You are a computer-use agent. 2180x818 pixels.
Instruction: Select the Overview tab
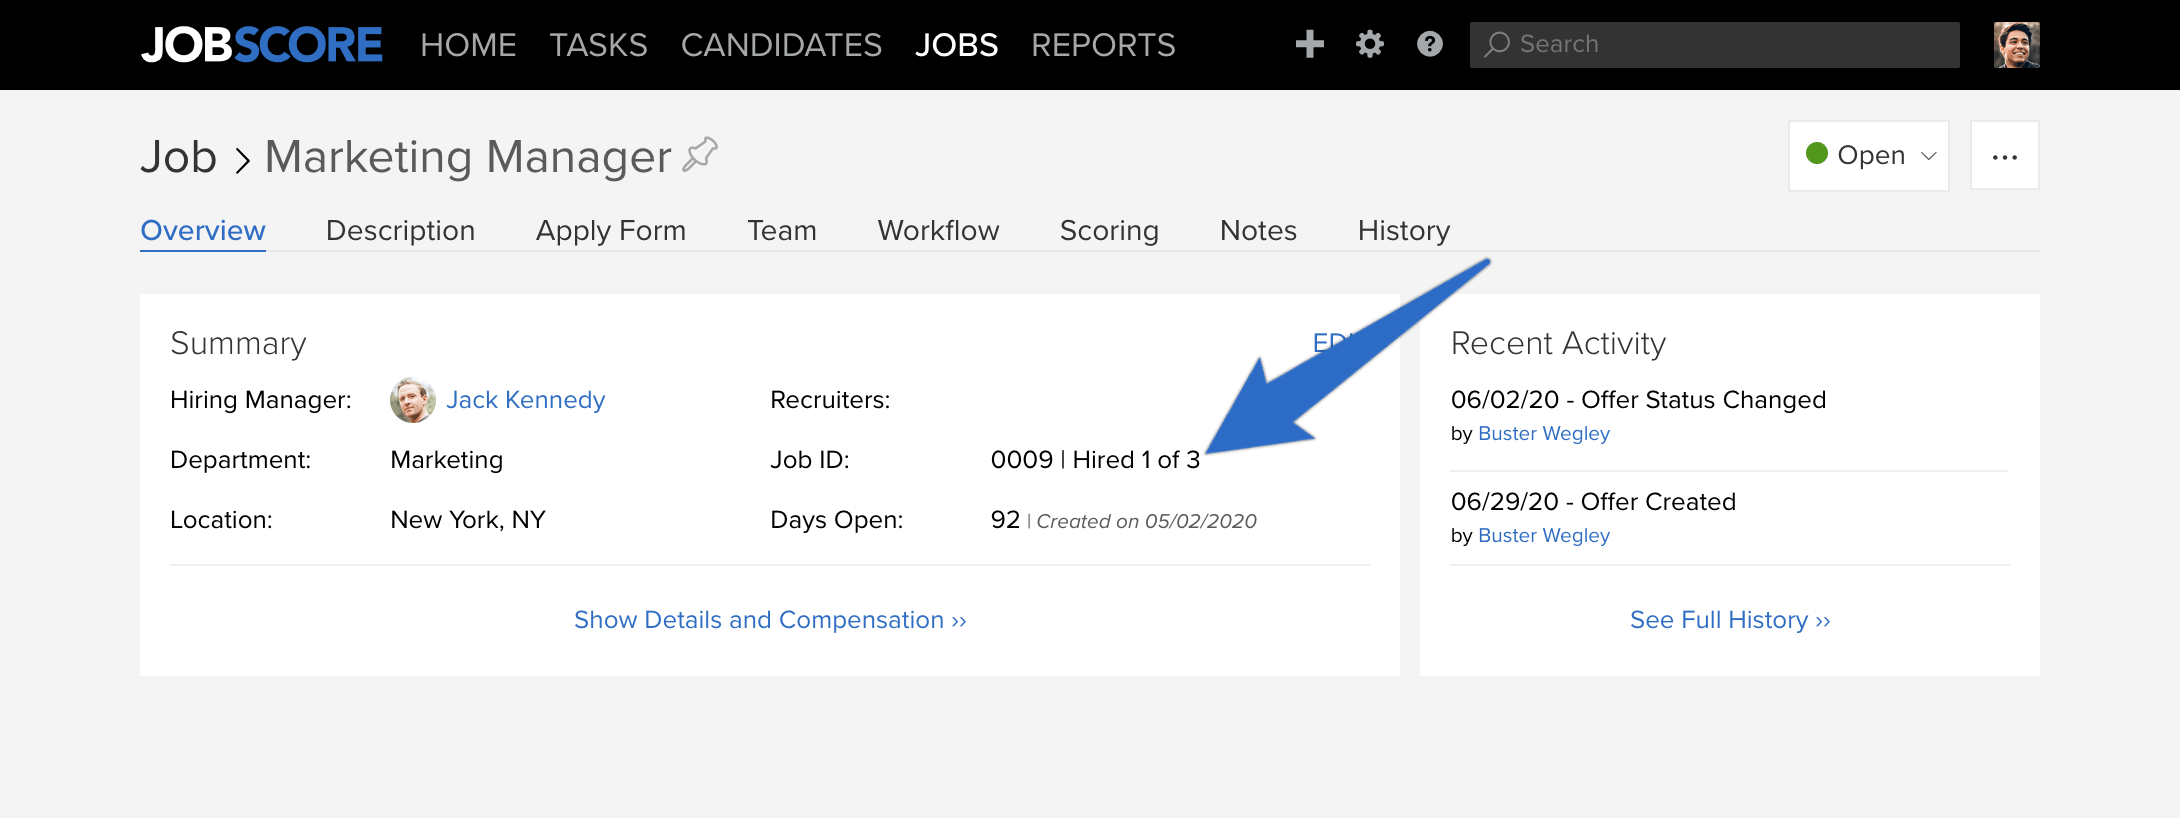[203, 231]
